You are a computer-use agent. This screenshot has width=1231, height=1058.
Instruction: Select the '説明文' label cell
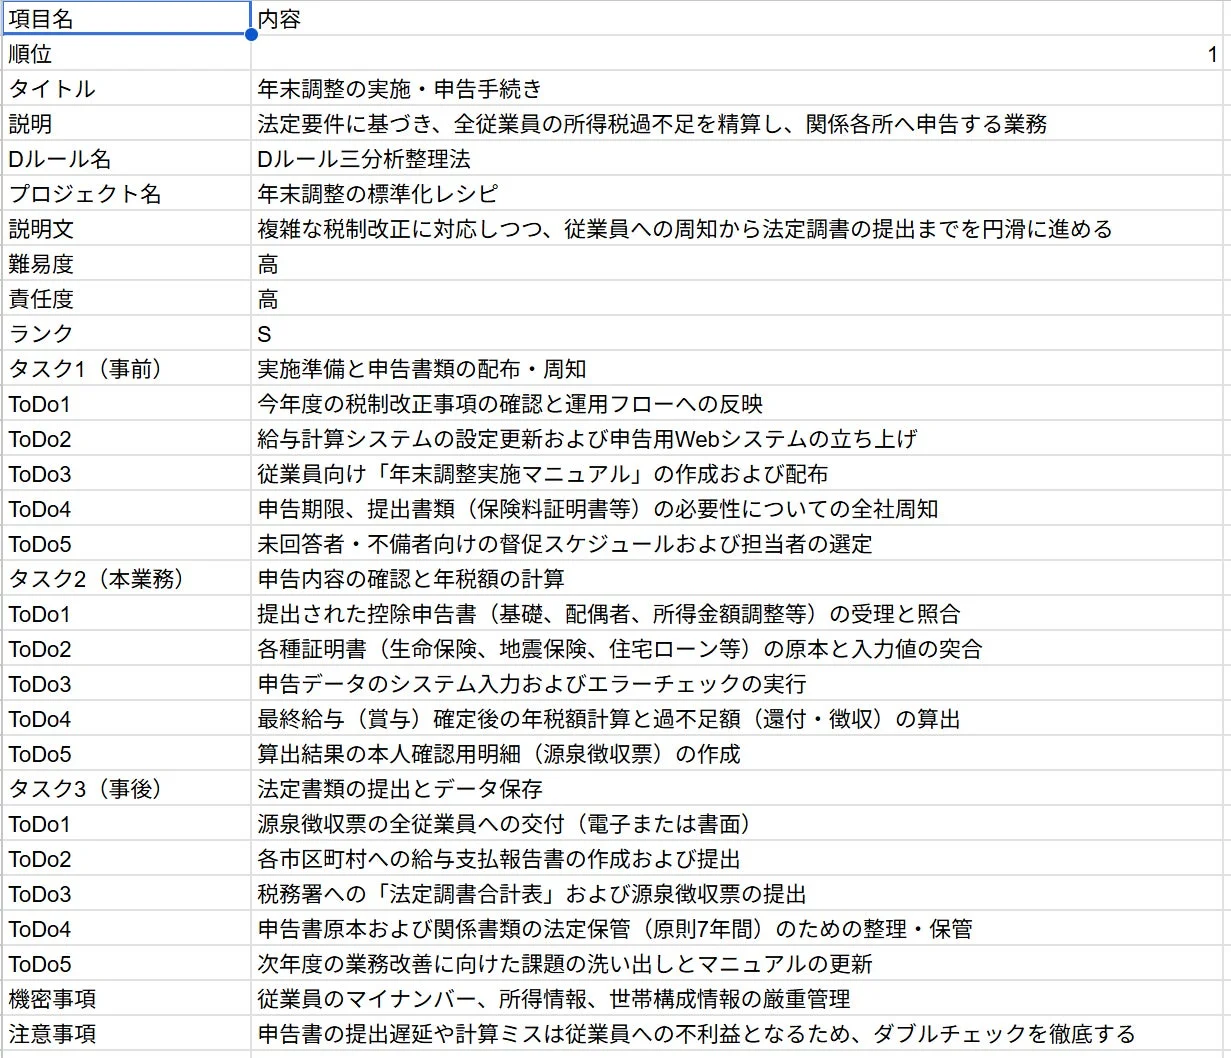tap(125, 228)
